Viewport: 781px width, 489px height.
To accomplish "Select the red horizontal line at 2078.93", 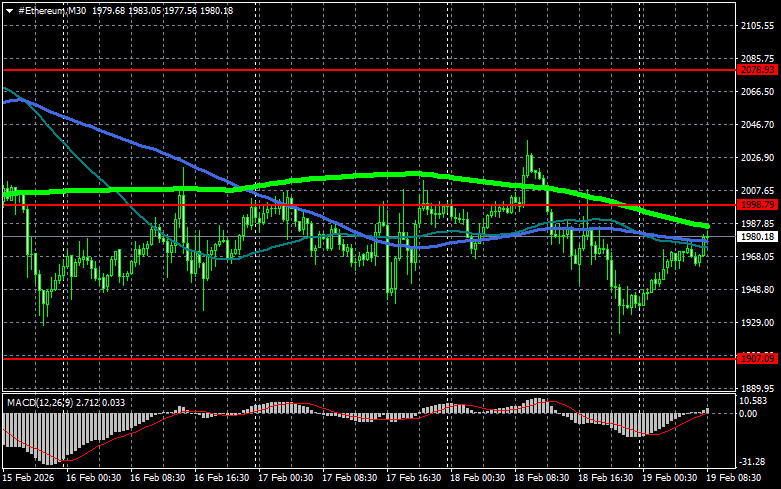I will point(369,70).
